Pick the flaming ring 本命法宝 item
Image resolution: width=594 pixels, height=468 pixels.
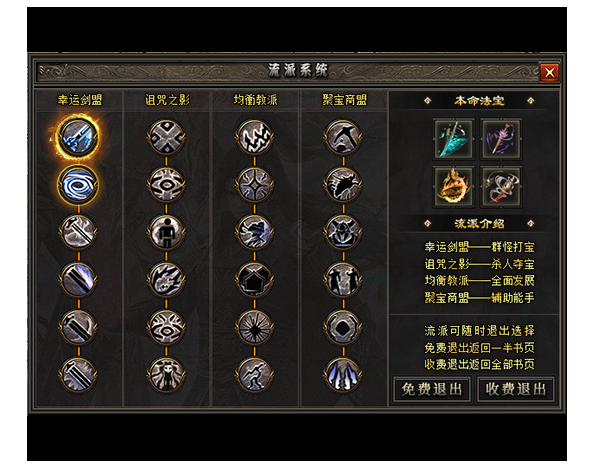[x=453, y=187]
